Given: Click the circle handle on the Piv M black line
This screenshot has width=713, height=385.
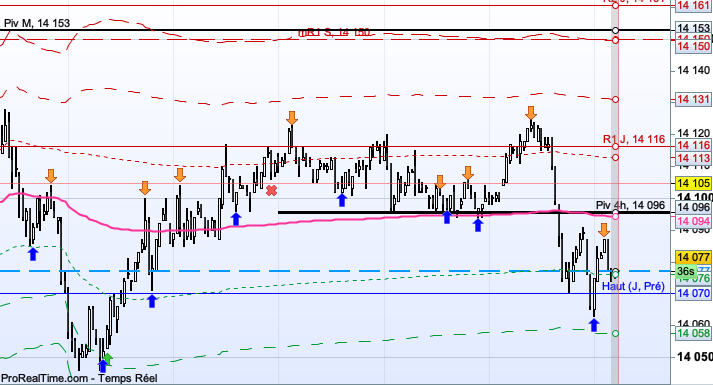Looking at the screenshot, I should click(615, 30).
